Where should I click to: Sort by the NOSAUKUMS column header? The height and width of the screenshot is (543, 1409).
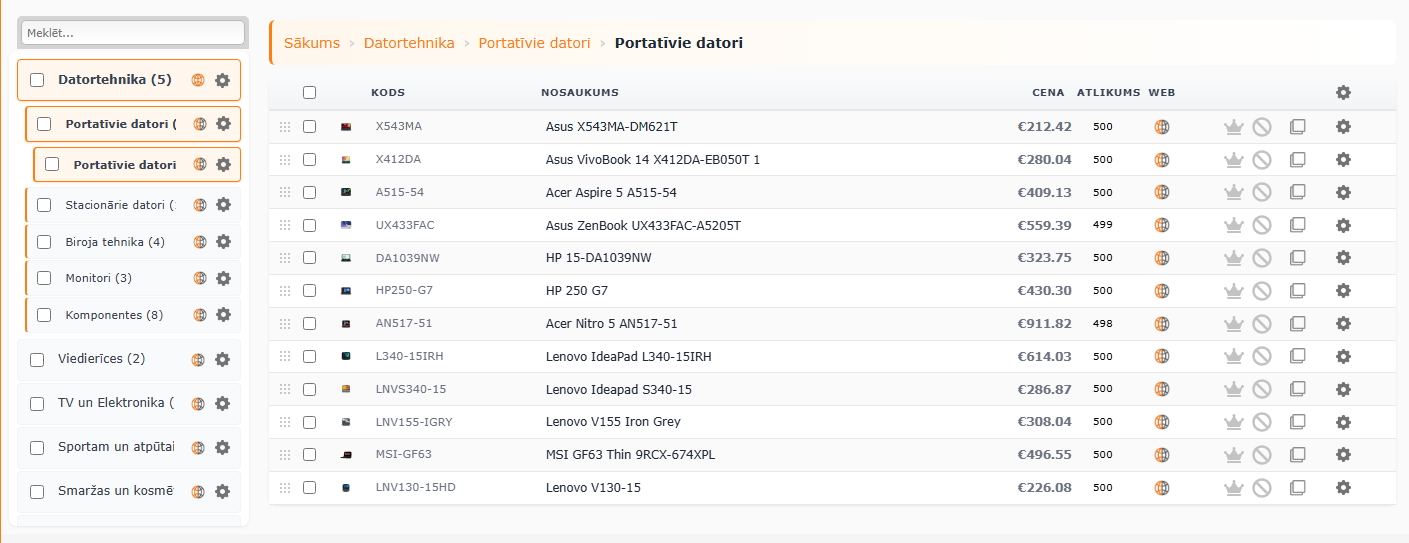(580, 93)
